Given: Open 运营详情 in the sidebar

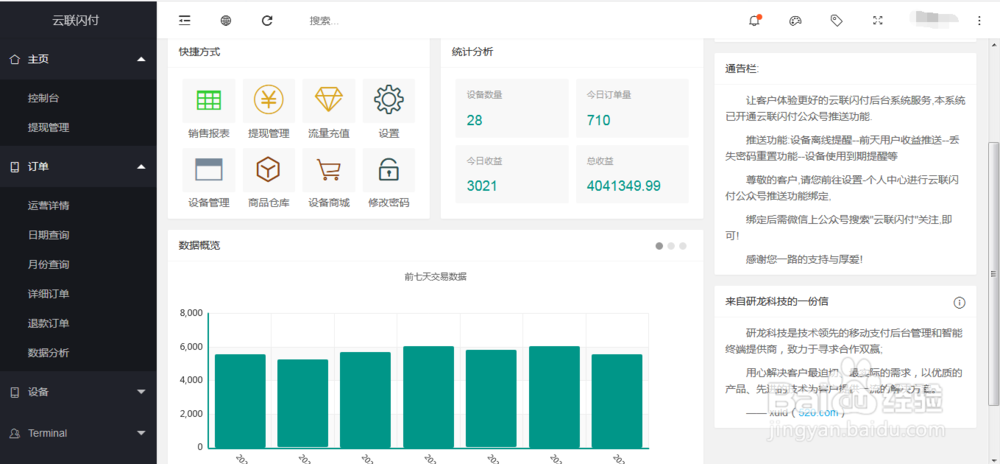Looking at the screenshot, I should pos(48,206).
